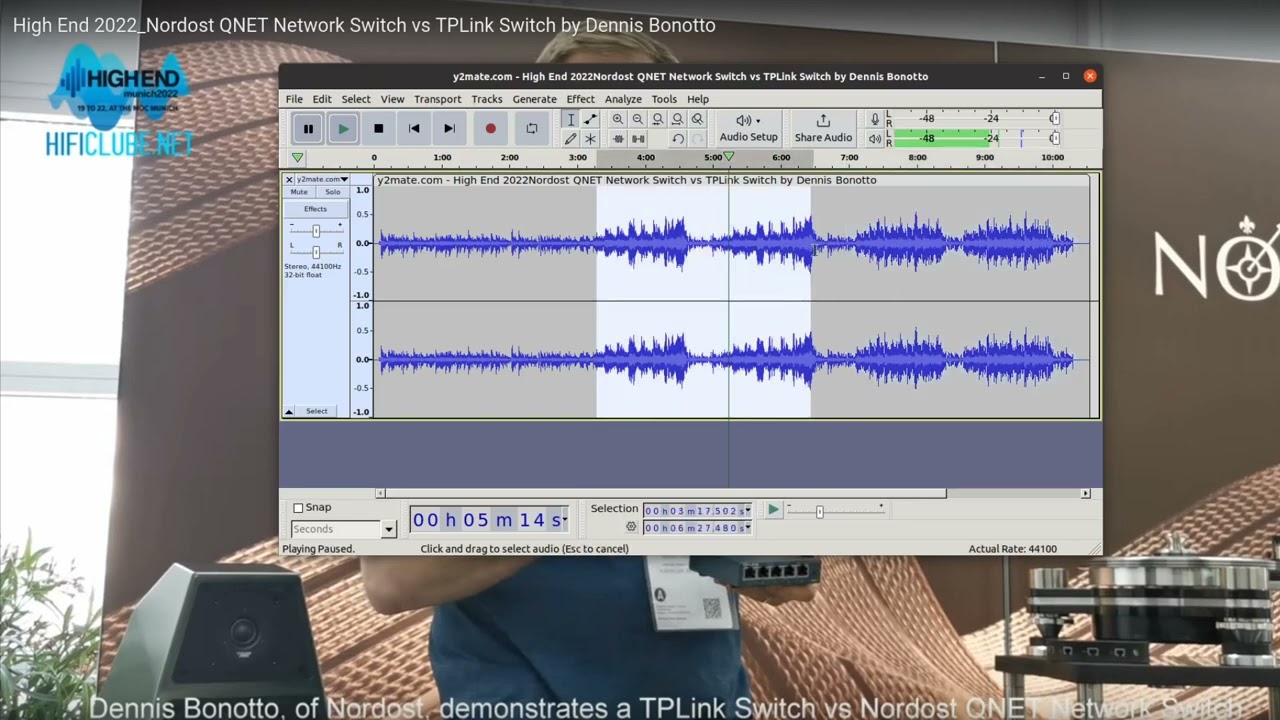Viewport: 1280px width, 720px height.
Task: Click the horizontal scrollbar in Audacity
Action: (x=665, y=493)
